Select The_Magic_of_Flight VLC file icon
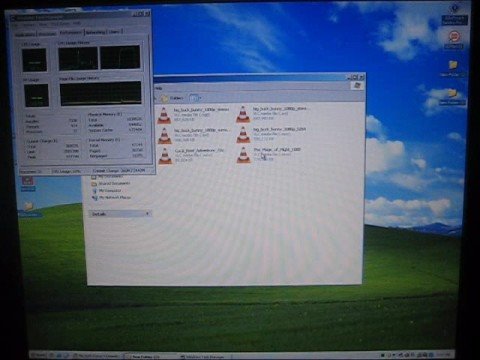 pyautogui.click(x=243, y=155)
